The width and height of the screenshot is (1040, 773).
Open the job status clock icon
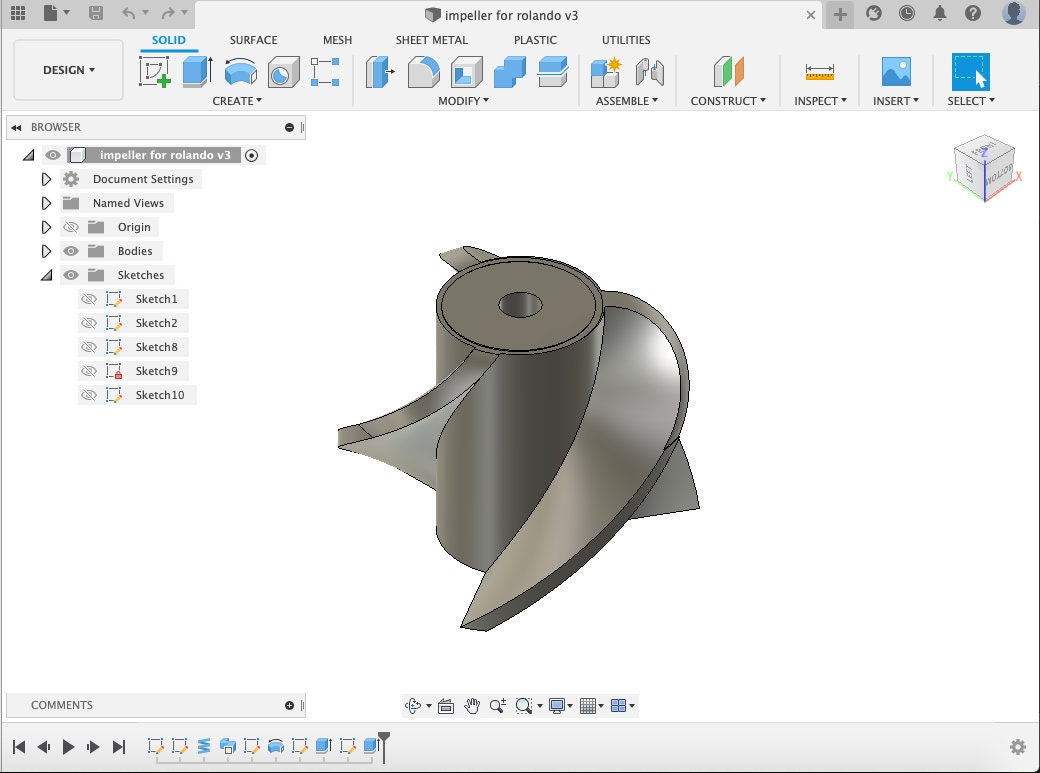(x=907, y=13)
